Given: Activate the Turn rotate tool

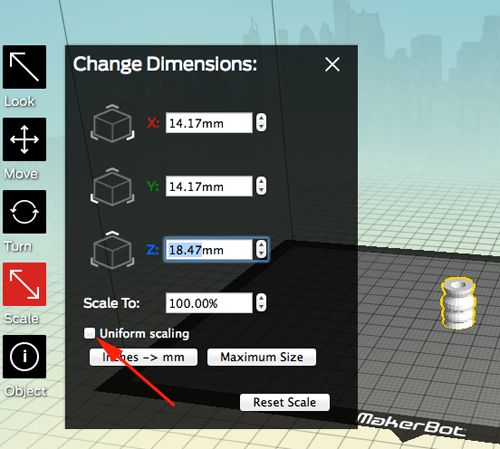Looking at the screenshot, I should 24,212.
